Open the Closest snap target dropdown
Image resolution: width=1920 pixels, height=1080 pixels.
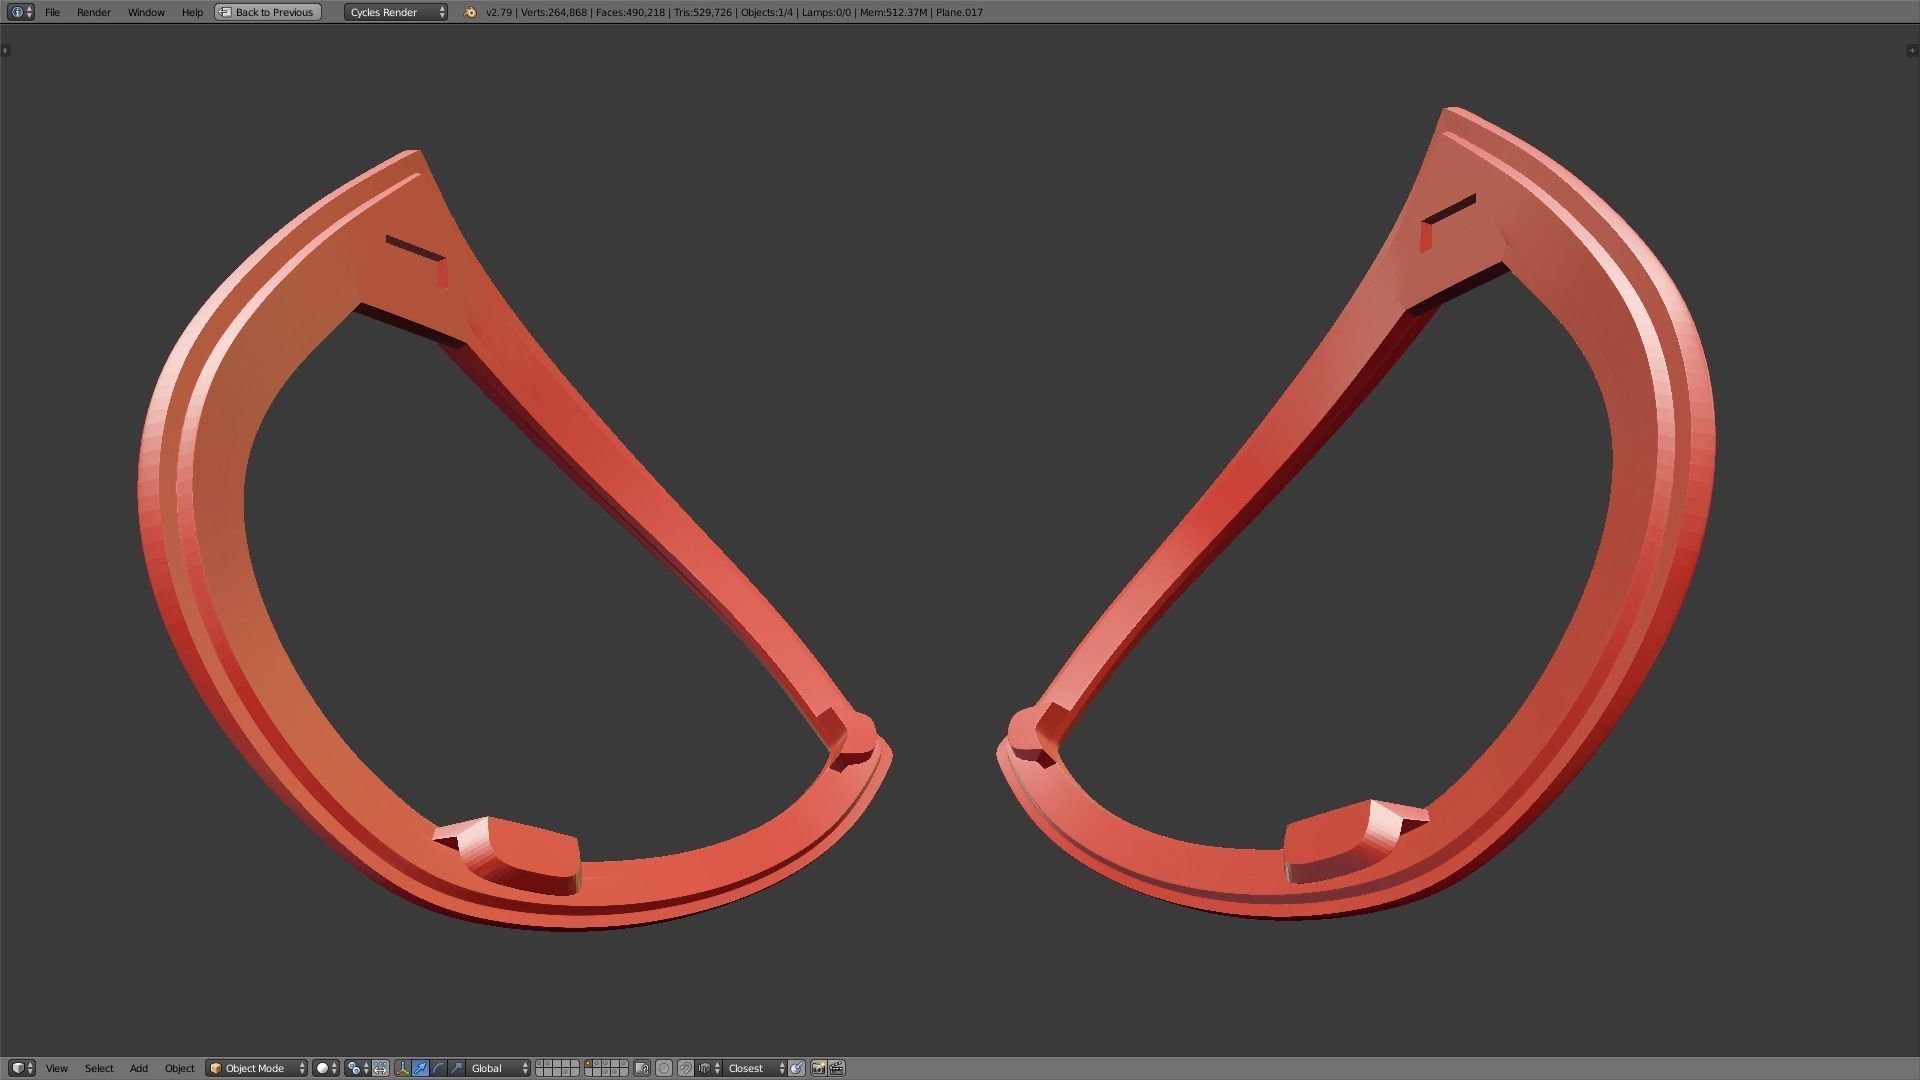(x=756, y=1068)
